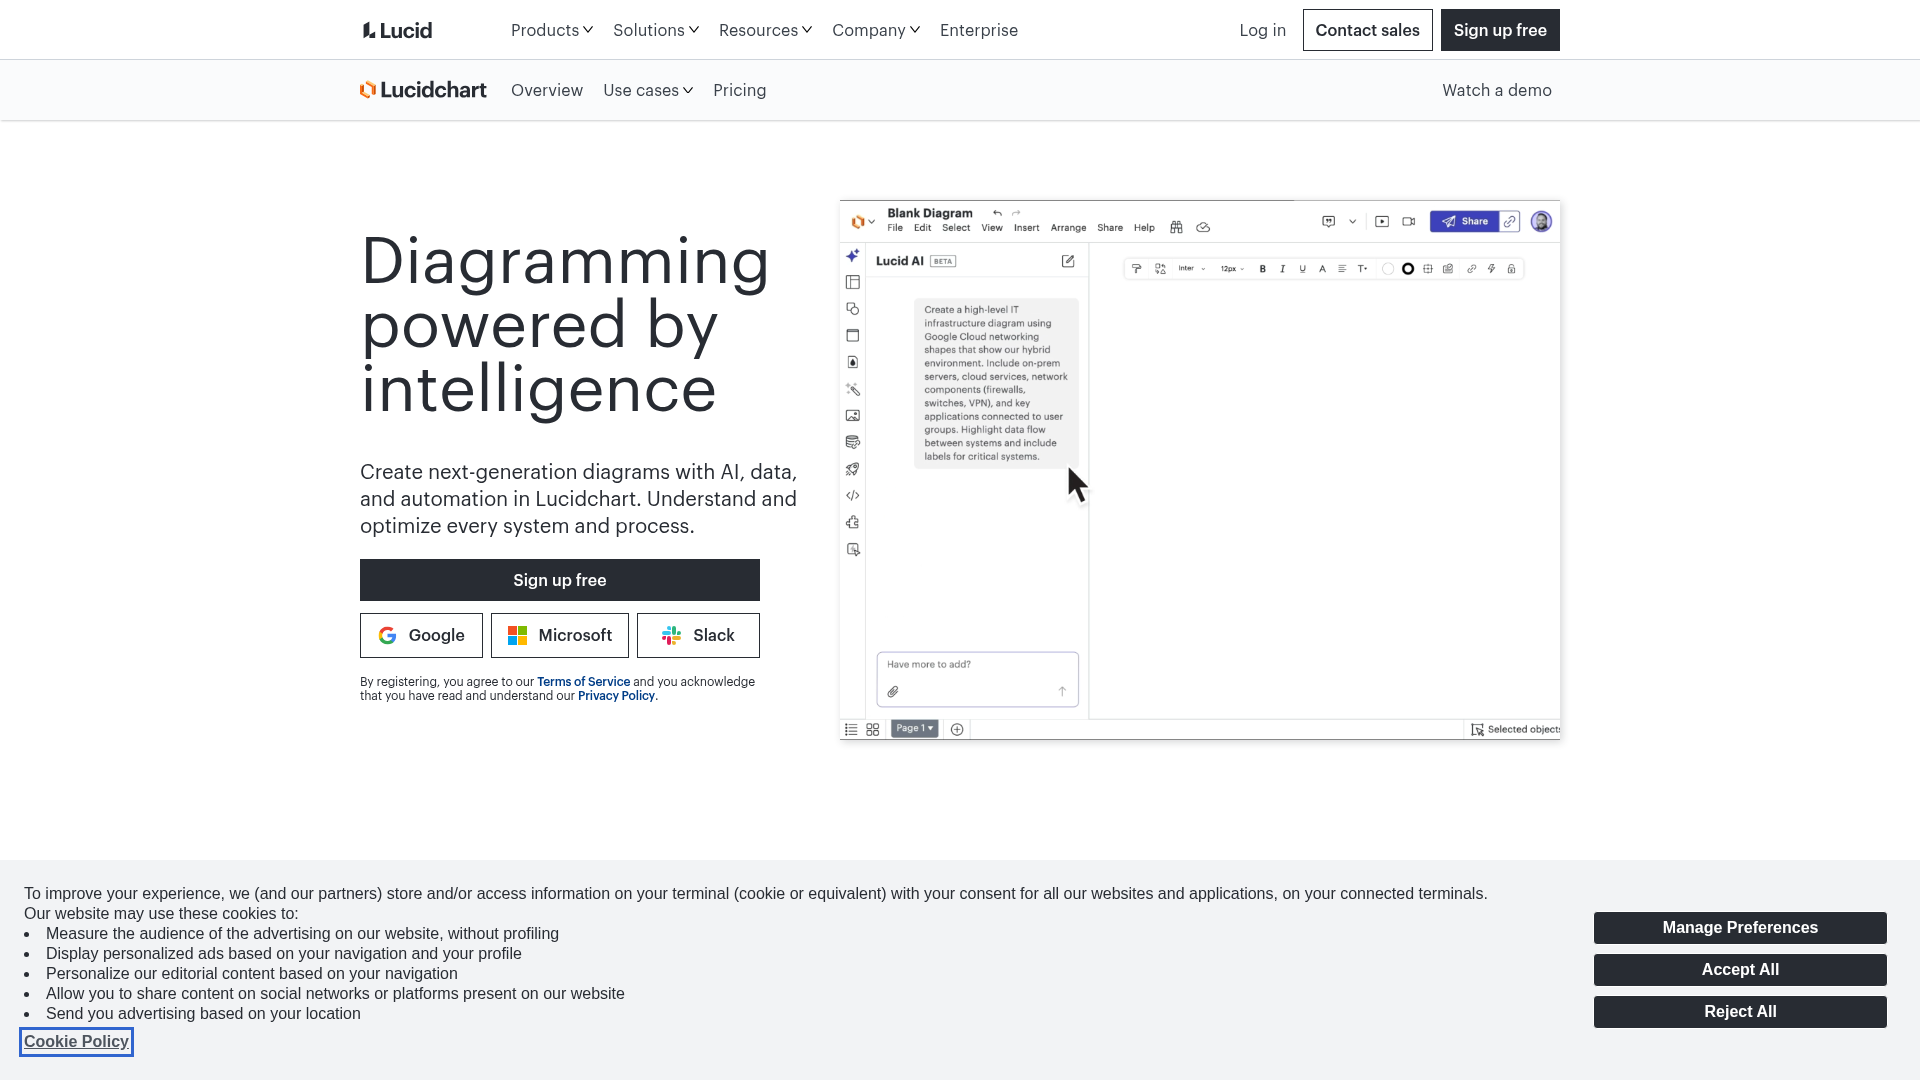
Task: Click the copy link icon beside Share
Action: pos(1510,222)
